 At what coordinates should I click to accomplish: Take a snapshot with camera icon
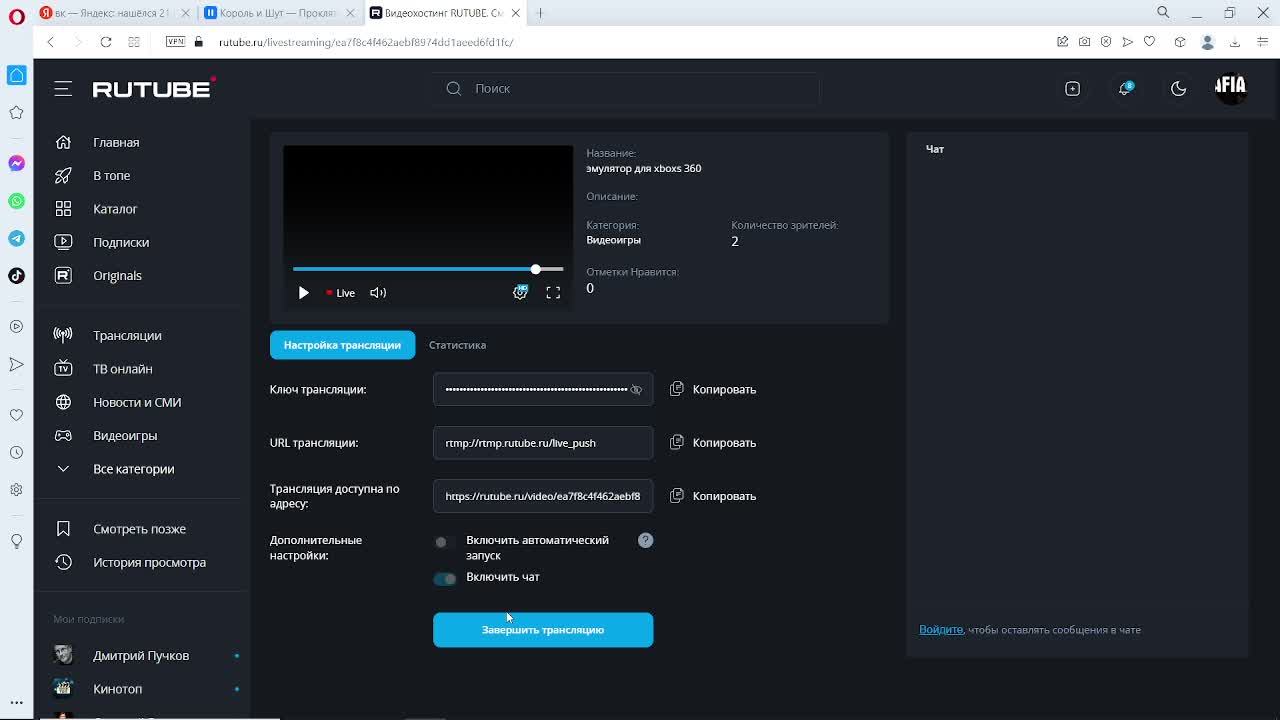[1084, 42]
